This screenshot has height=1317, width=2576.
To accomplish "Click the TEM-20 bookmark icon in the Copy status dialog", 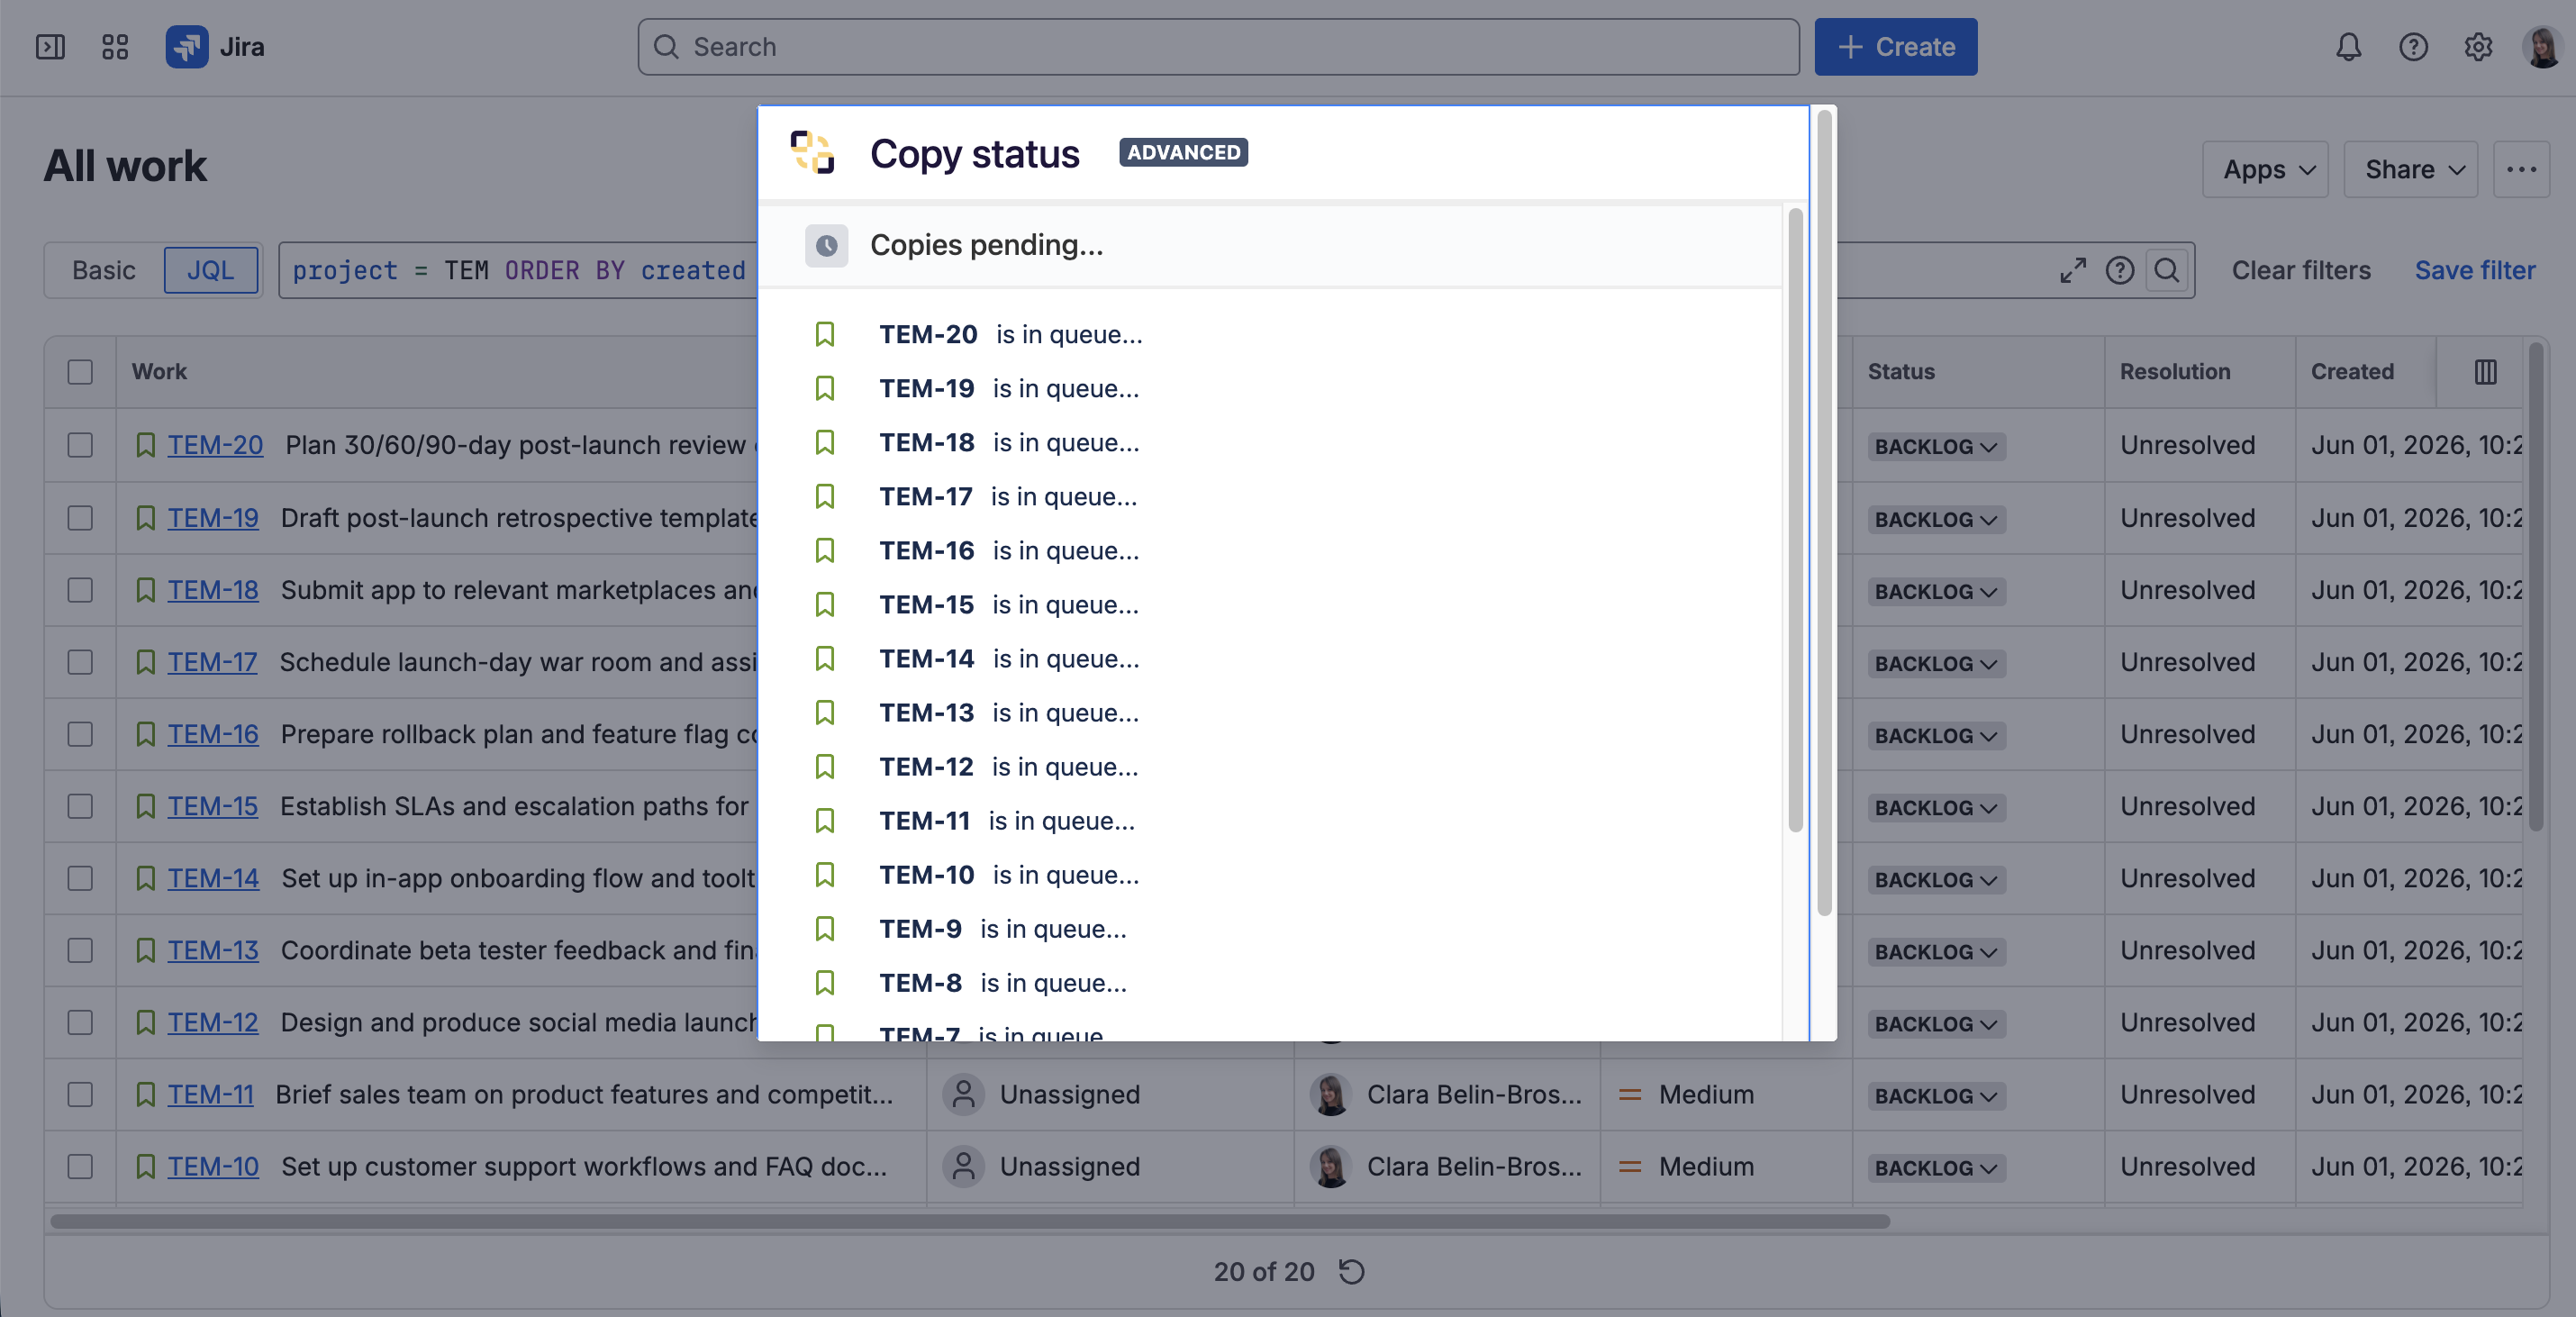I will (825, 334).
